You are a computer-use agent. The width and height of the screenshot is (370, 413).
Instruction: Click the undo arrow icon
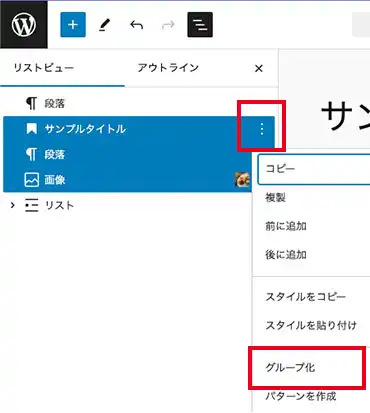(x=136, y=25)
